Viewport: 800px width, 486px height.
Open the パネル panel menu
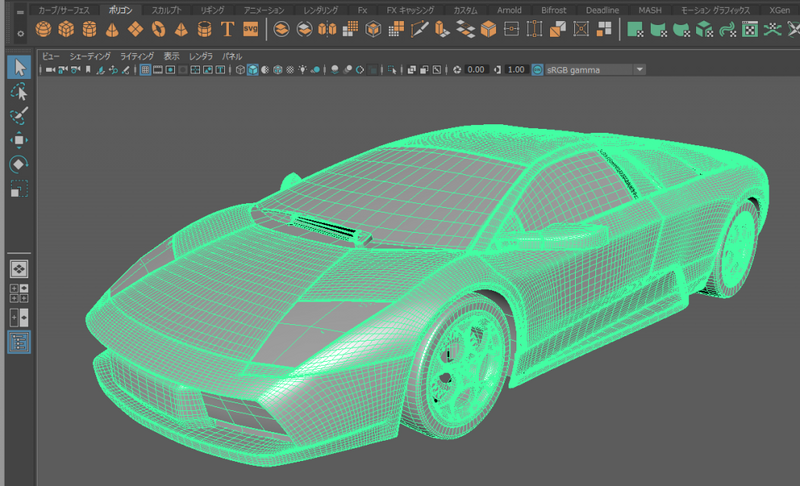click(232, 56)
